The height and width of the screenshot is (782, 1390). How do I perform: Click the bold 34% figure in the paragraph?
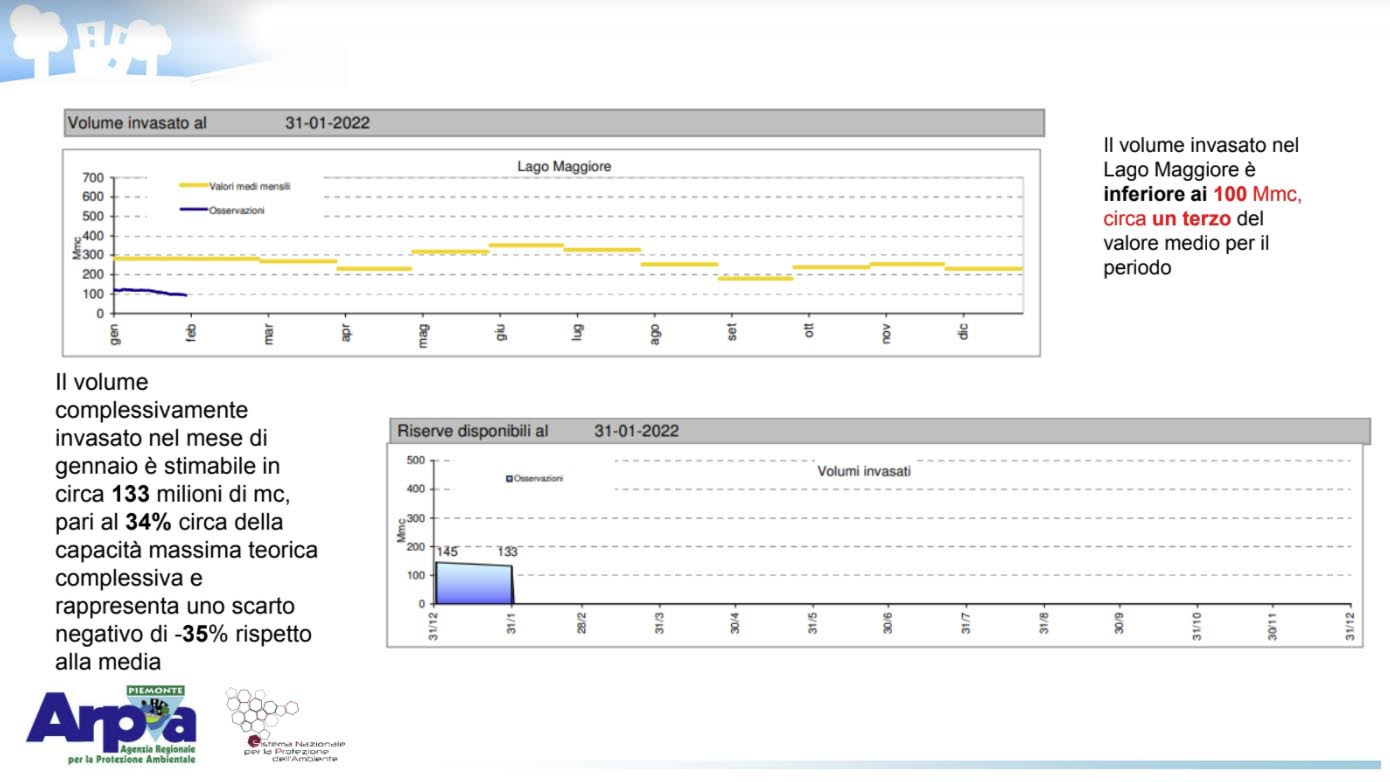(x=147, y=522)
